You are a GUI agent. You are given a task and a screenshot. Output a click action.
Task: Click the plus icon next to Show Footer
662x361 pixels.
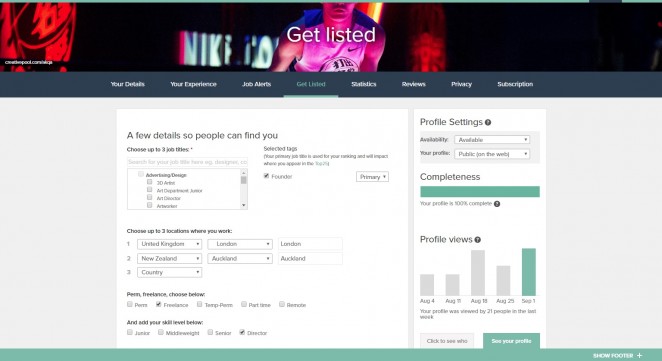640,356
